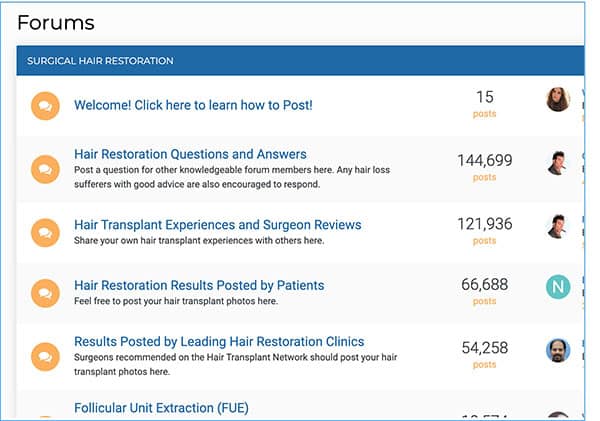The width and height of the screenshot is (600, 421).
Task: Open user avatar in Surgeon Reviews row
Action: click(x=558, y=226)
